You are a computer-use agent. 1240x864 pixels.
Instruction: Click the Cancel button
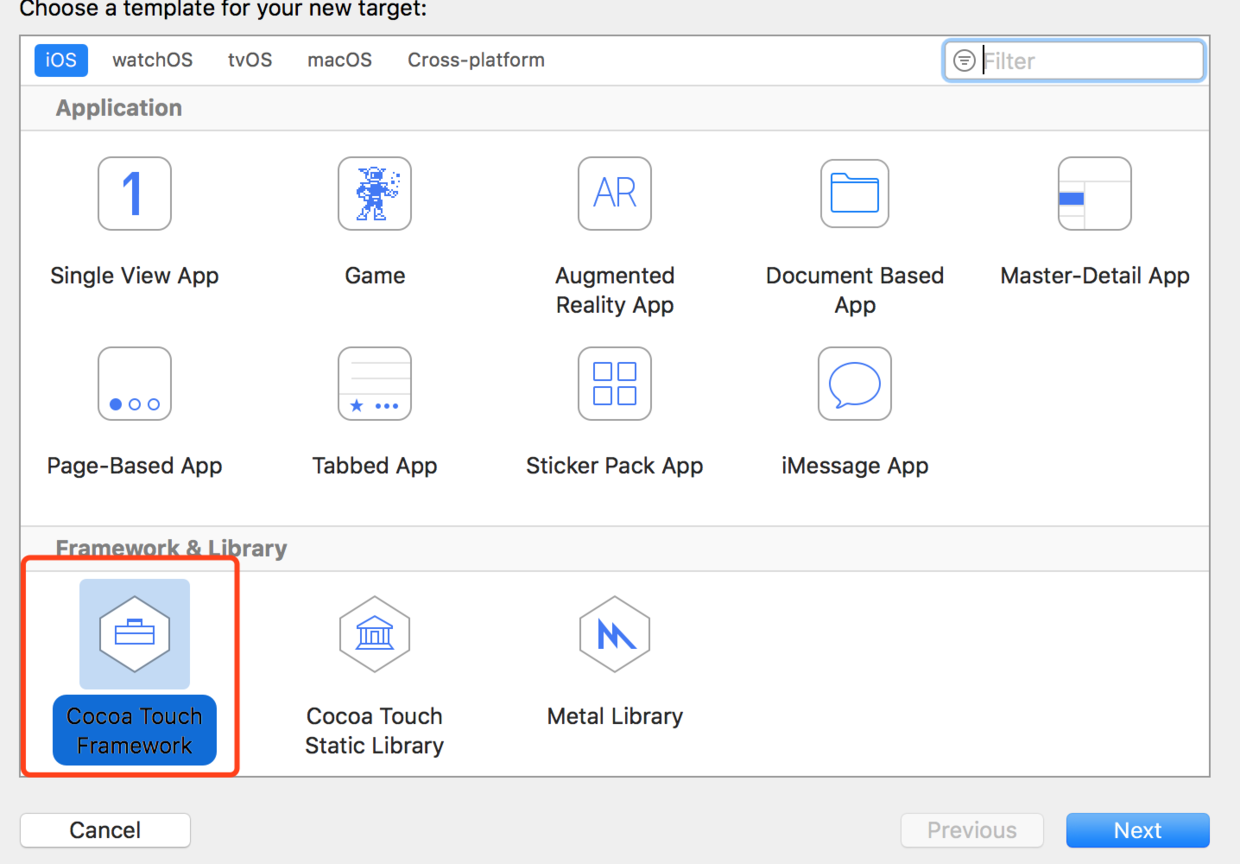click(x=105, y=830)
